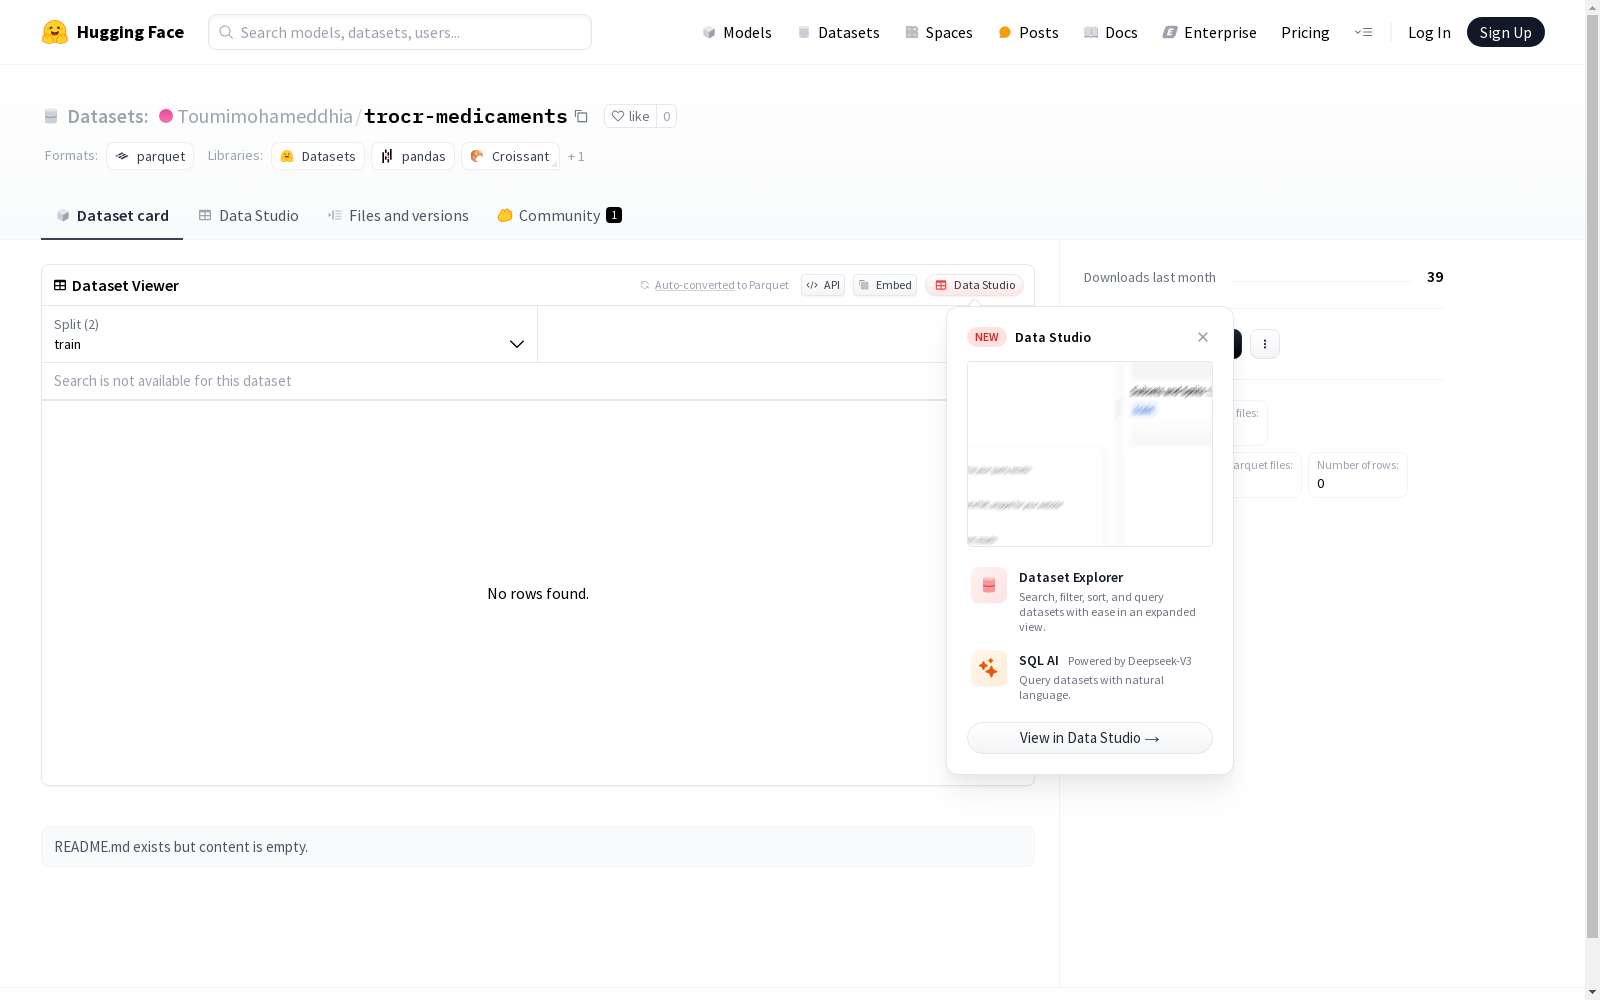Click the Sign Up button
The width and height of the screenshot is (1600, 1000).
tap(1506, 32)
